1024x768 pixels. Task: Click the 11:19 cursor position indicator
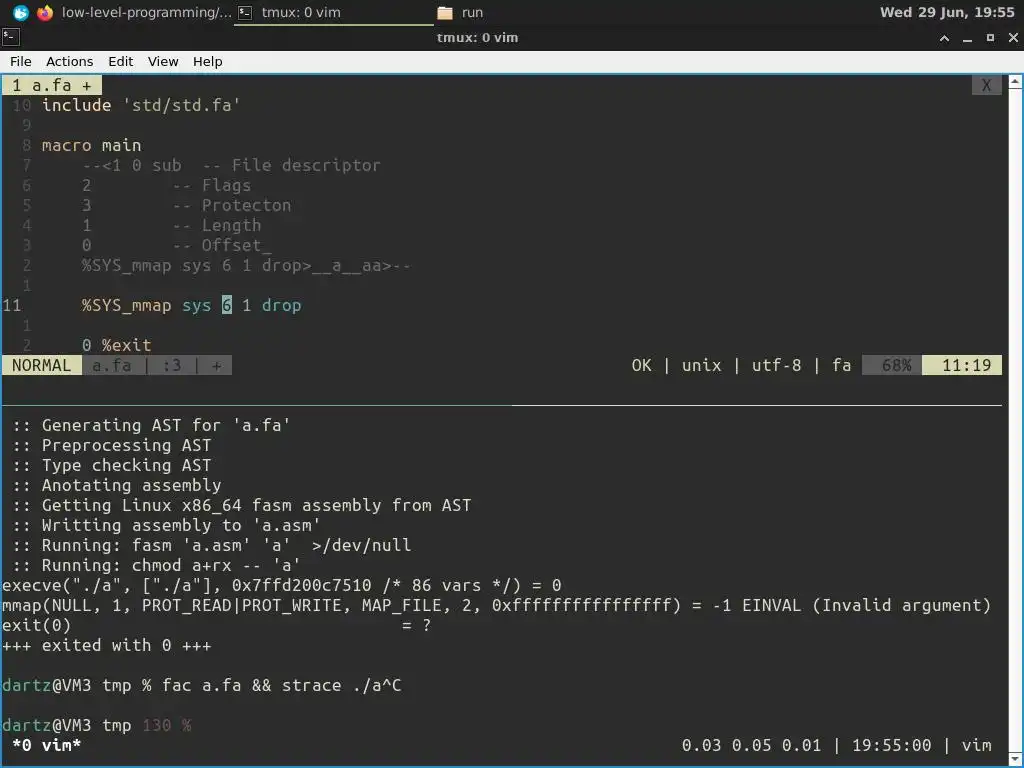[x=962, y=365]
